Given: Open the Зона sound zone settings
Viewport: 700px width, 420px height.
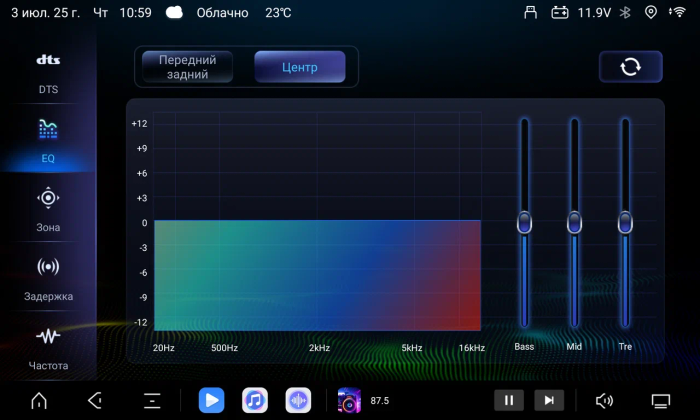Looking at the screenshot, I should (x=48, y=210).
